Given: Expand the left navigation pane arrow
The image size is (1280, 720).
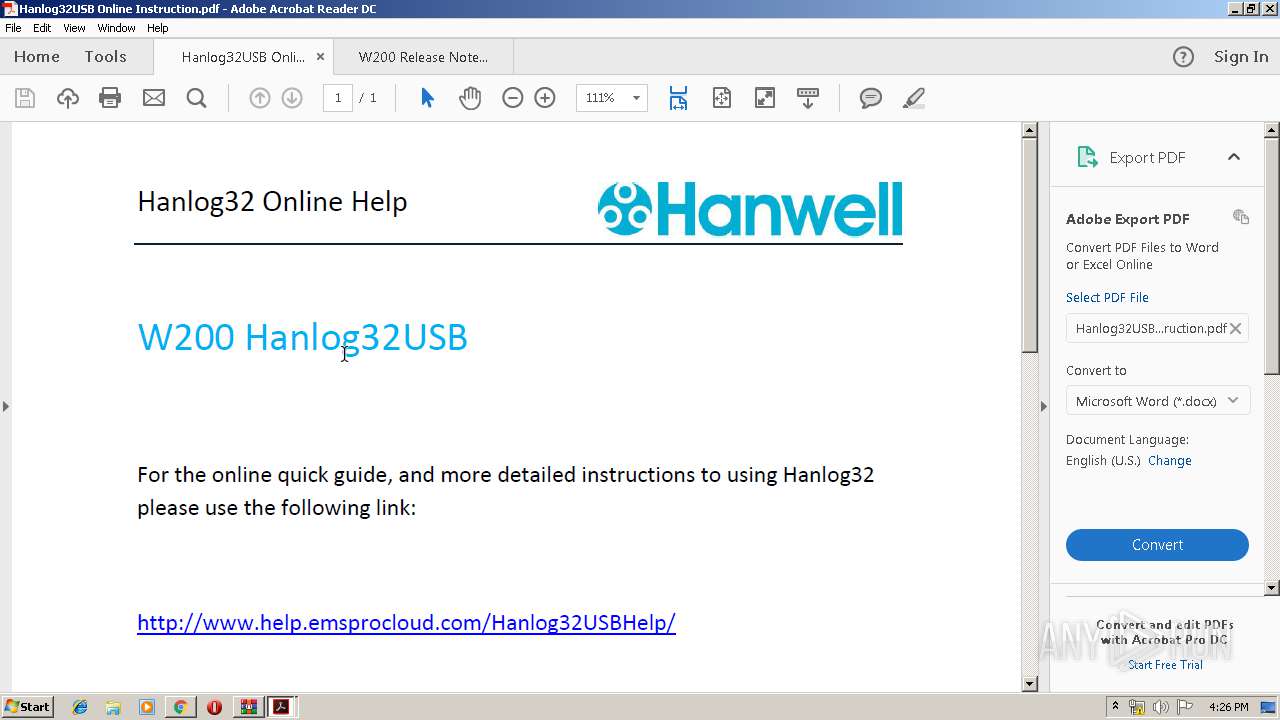Looking at the screenshot, I should pyautogui.click(x=5, y=406).
